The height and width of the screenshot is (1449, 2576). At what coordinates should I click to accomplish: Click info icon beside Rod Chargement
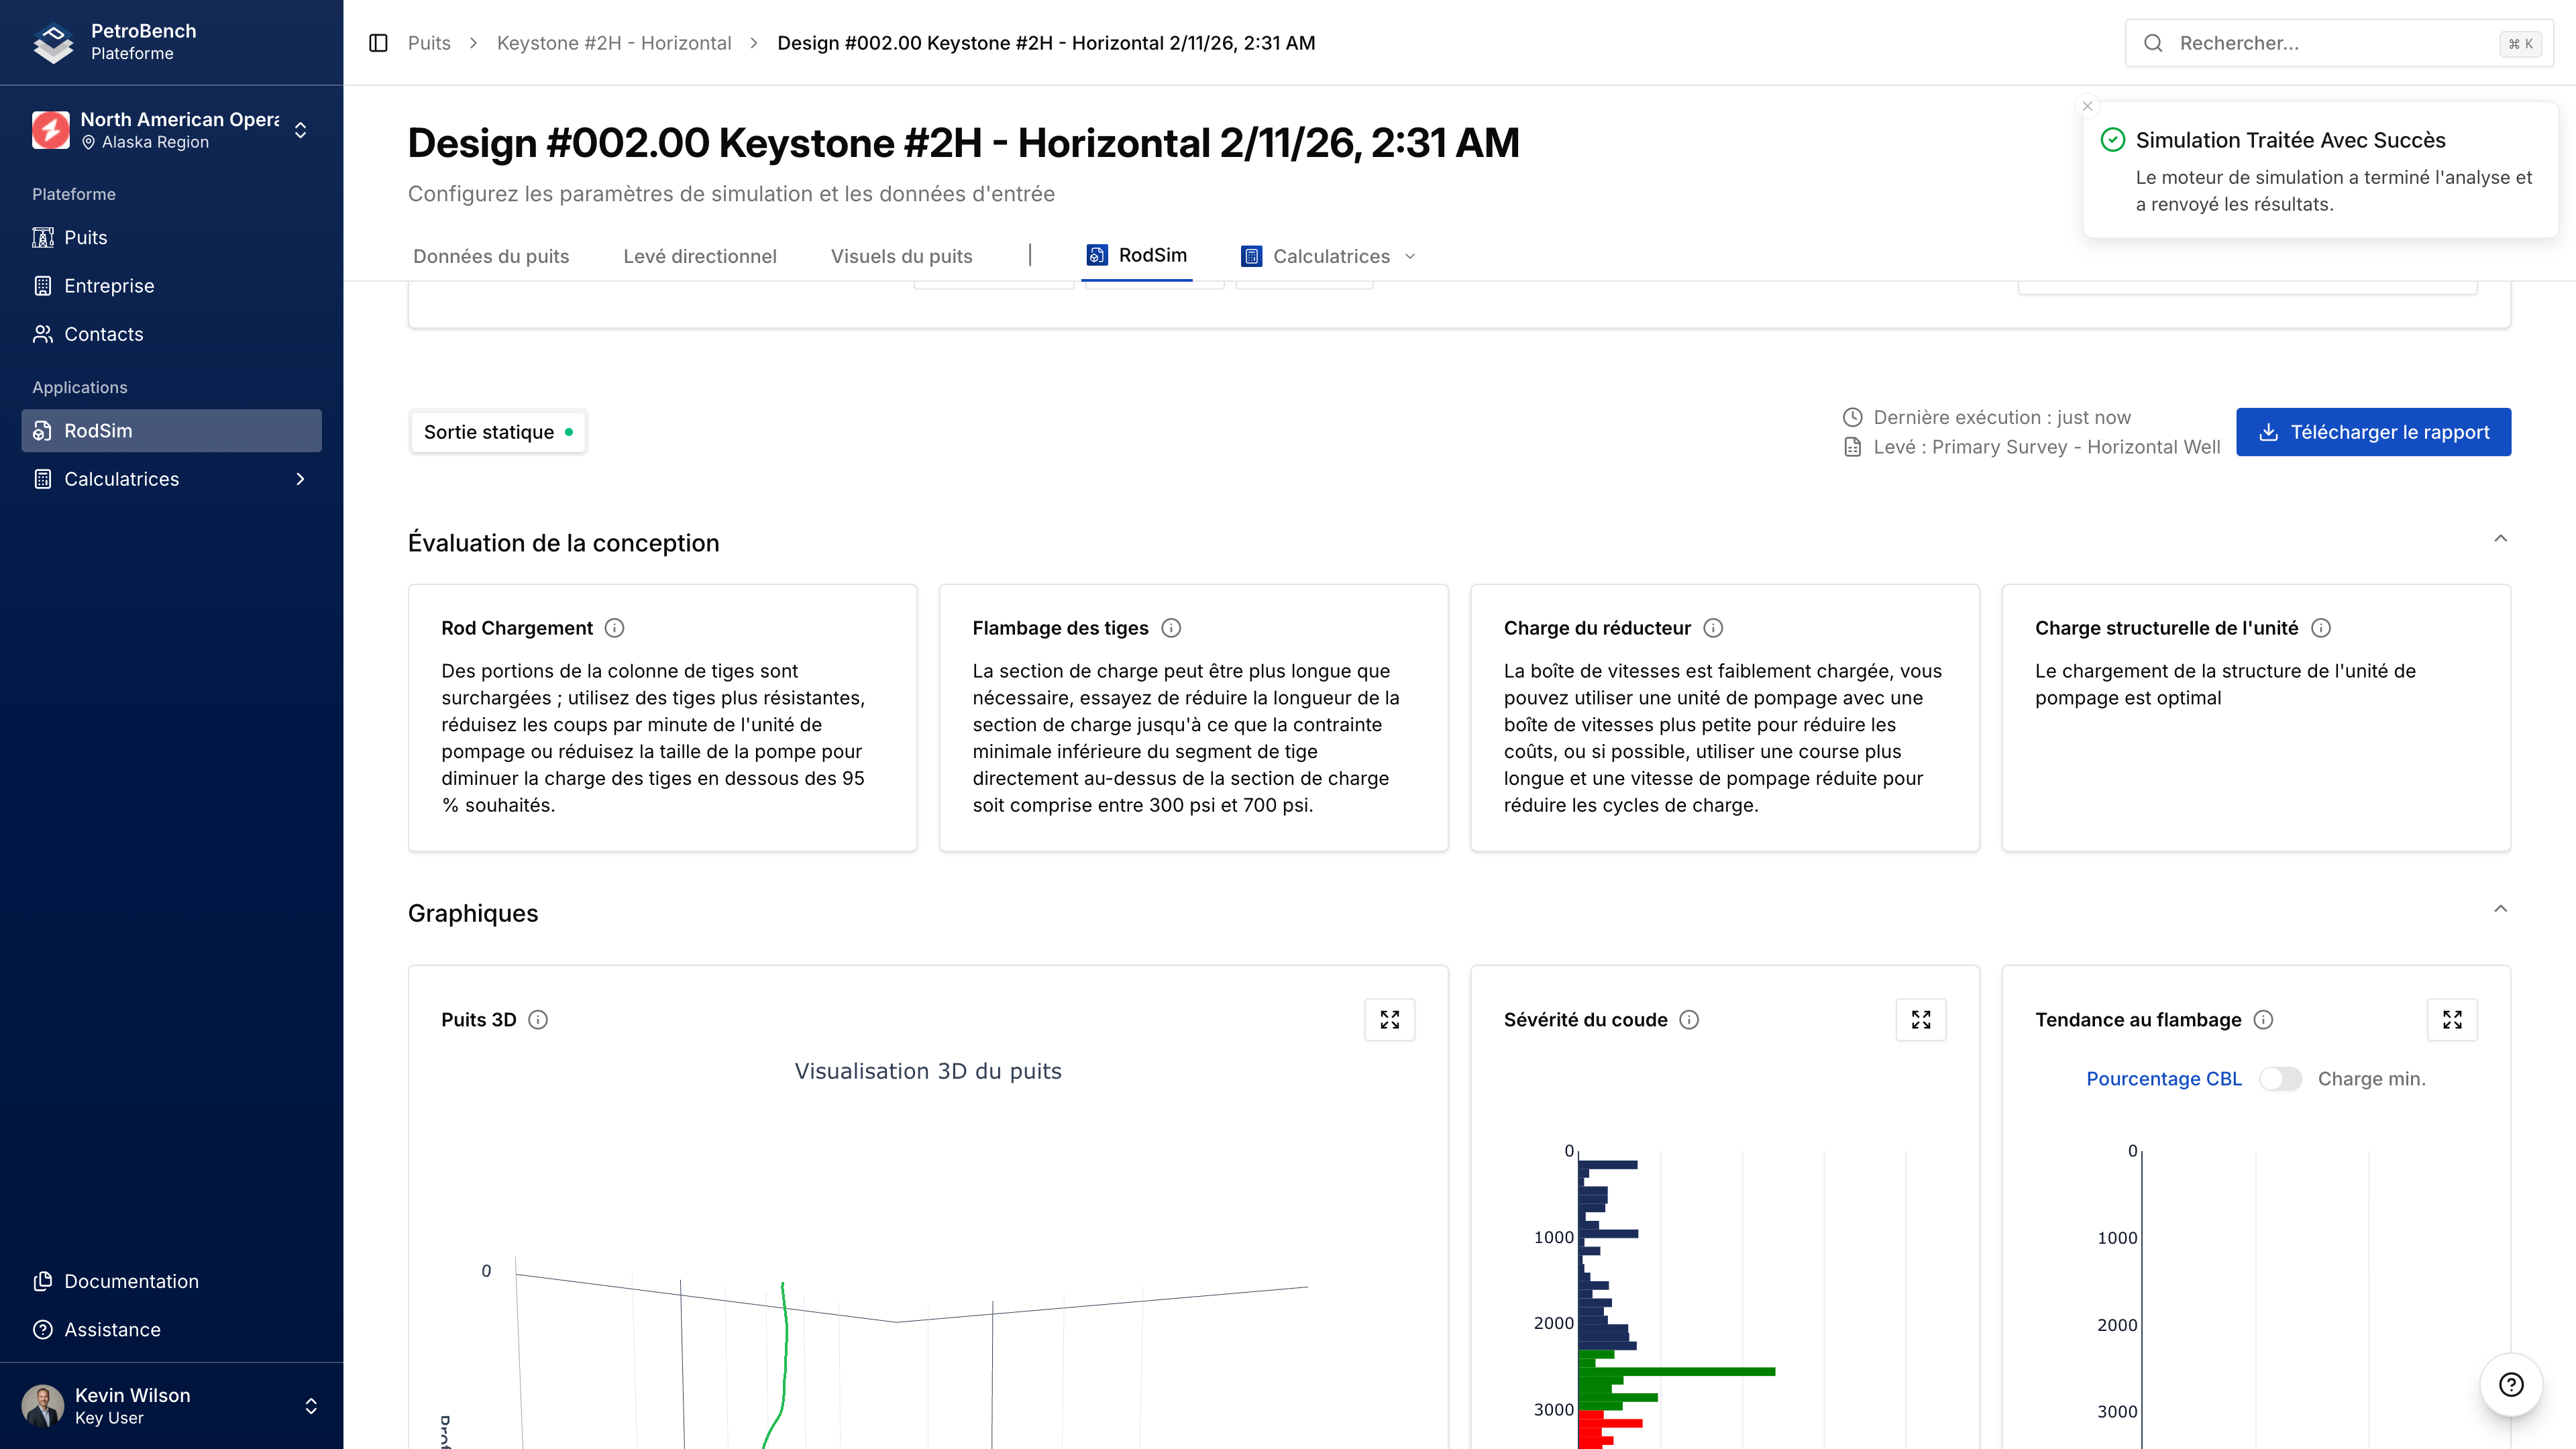coord(615,628)
